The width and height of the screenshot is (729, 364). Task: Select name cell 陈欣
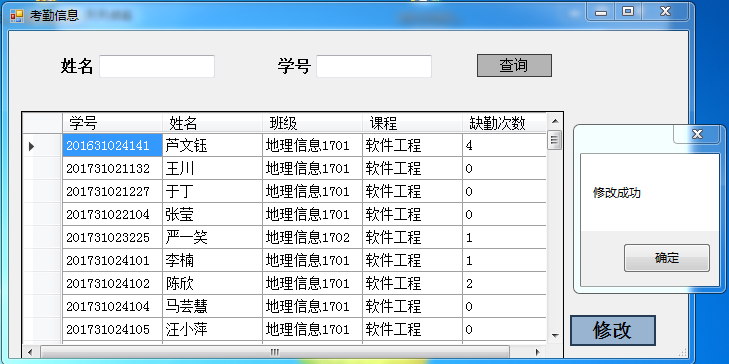(x=212, y=284)
